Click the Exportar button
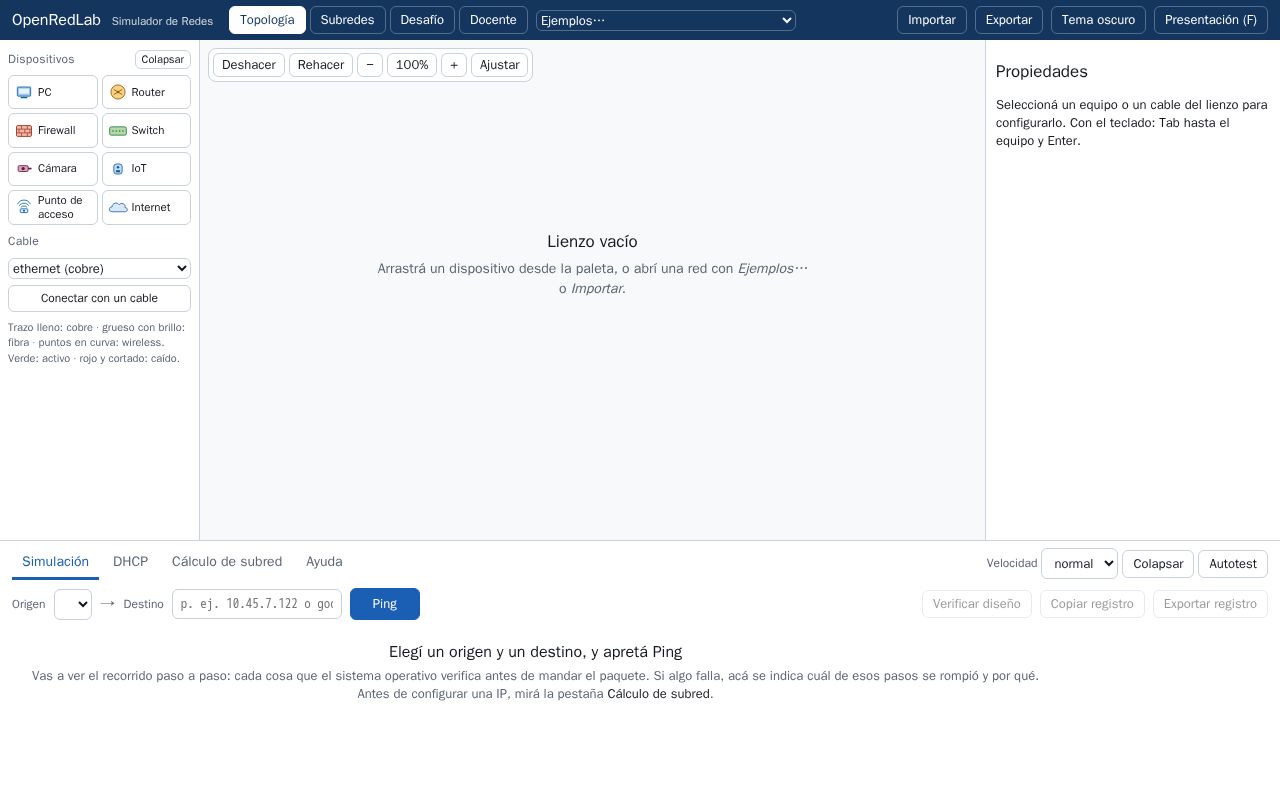 coord(1009,20)
